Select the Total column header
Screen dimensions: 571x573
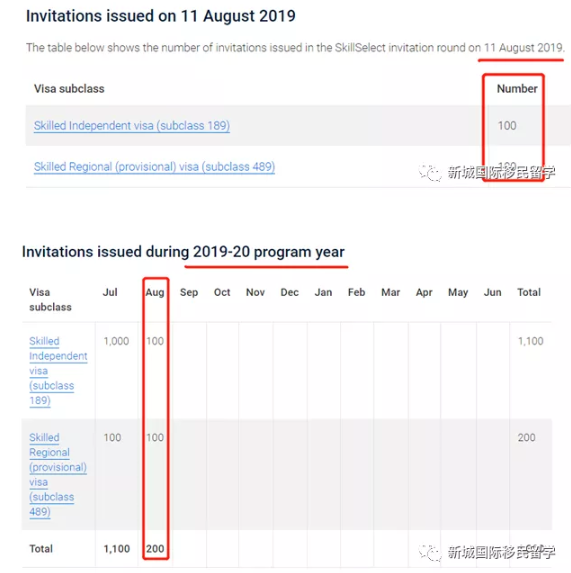click(x=529, y=292)
